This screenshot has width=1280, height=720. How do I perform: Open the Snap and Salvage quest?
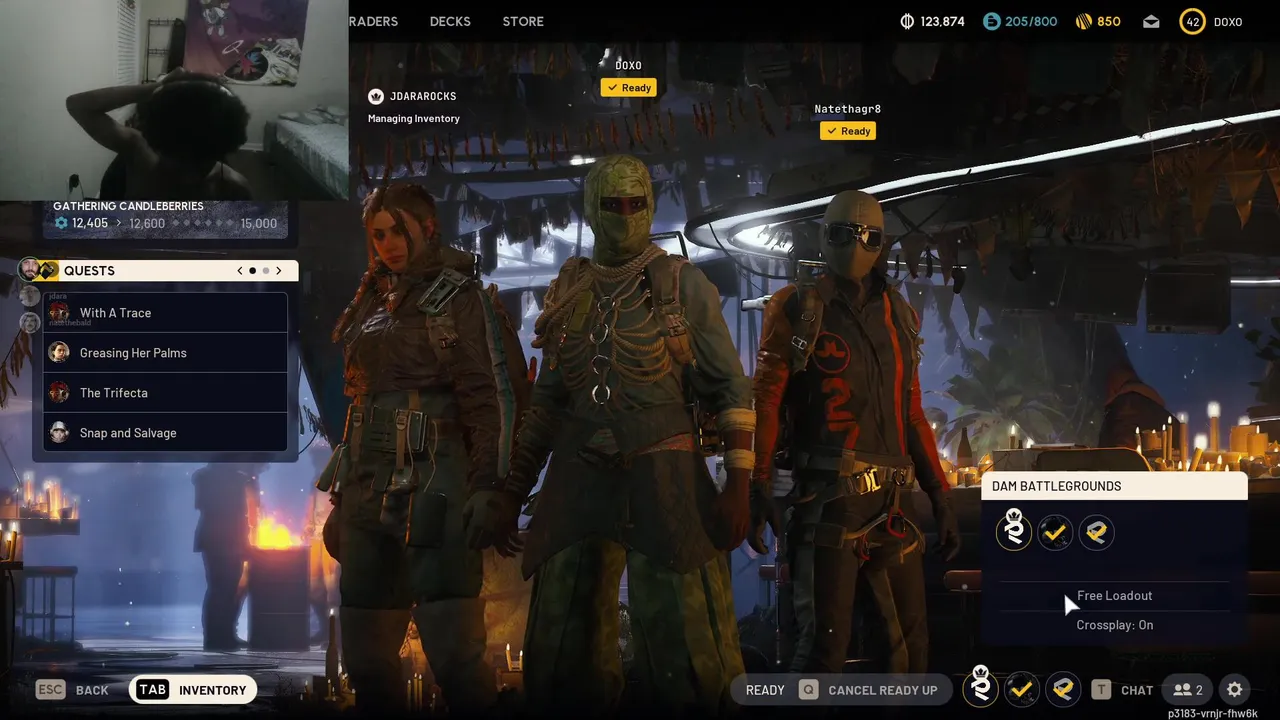tap(166, 433)
